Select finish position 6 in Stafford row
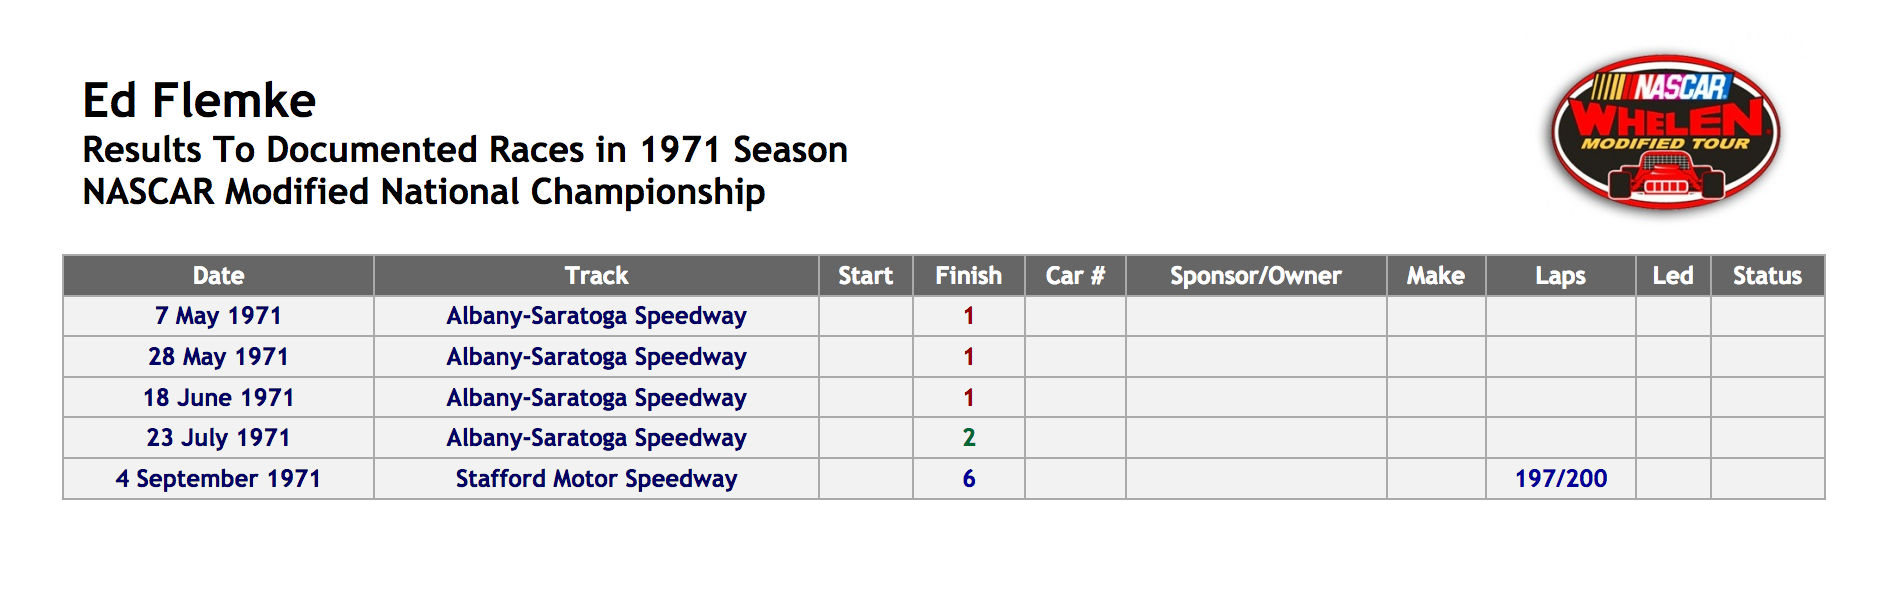 [x=968, y=479]
